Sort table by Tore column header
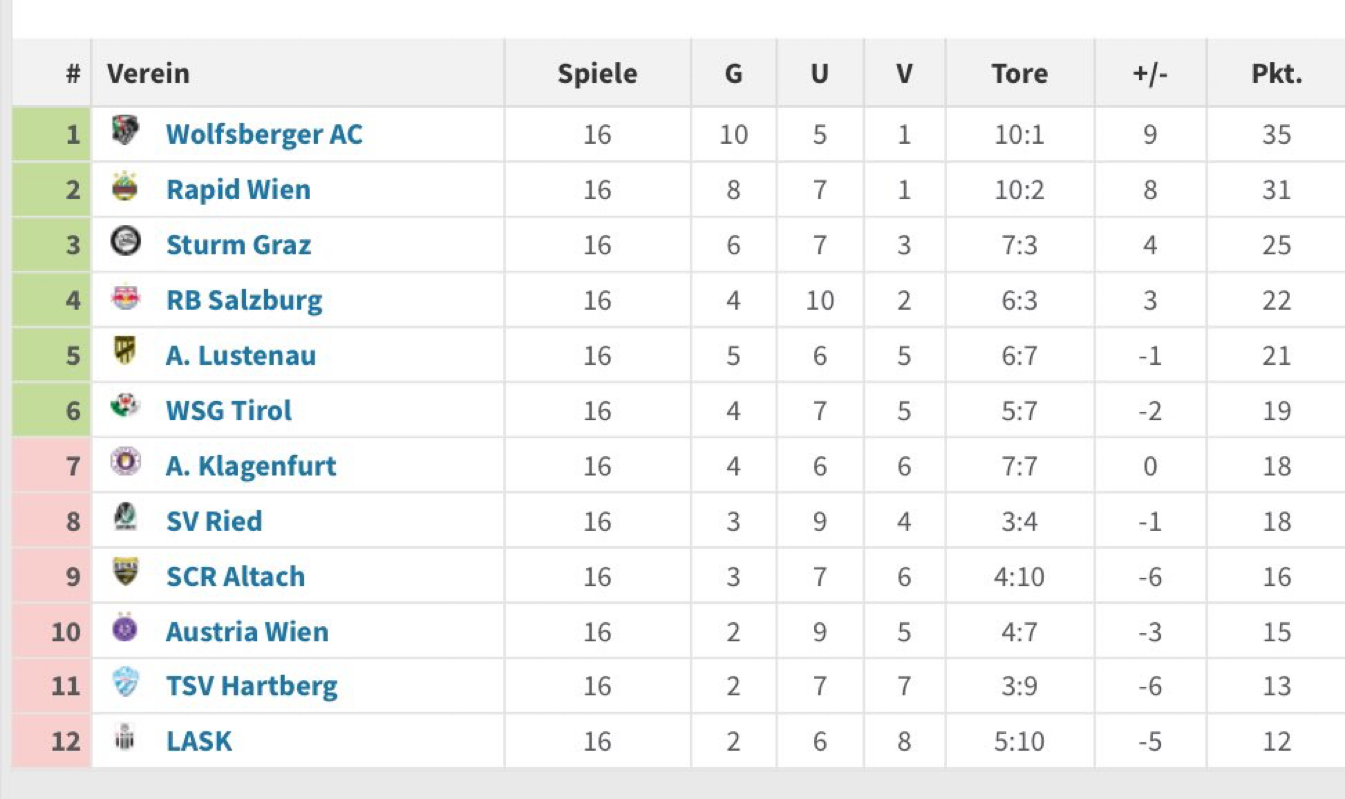This screenshot has width=1345, height=799. [x=1019, y=73]
